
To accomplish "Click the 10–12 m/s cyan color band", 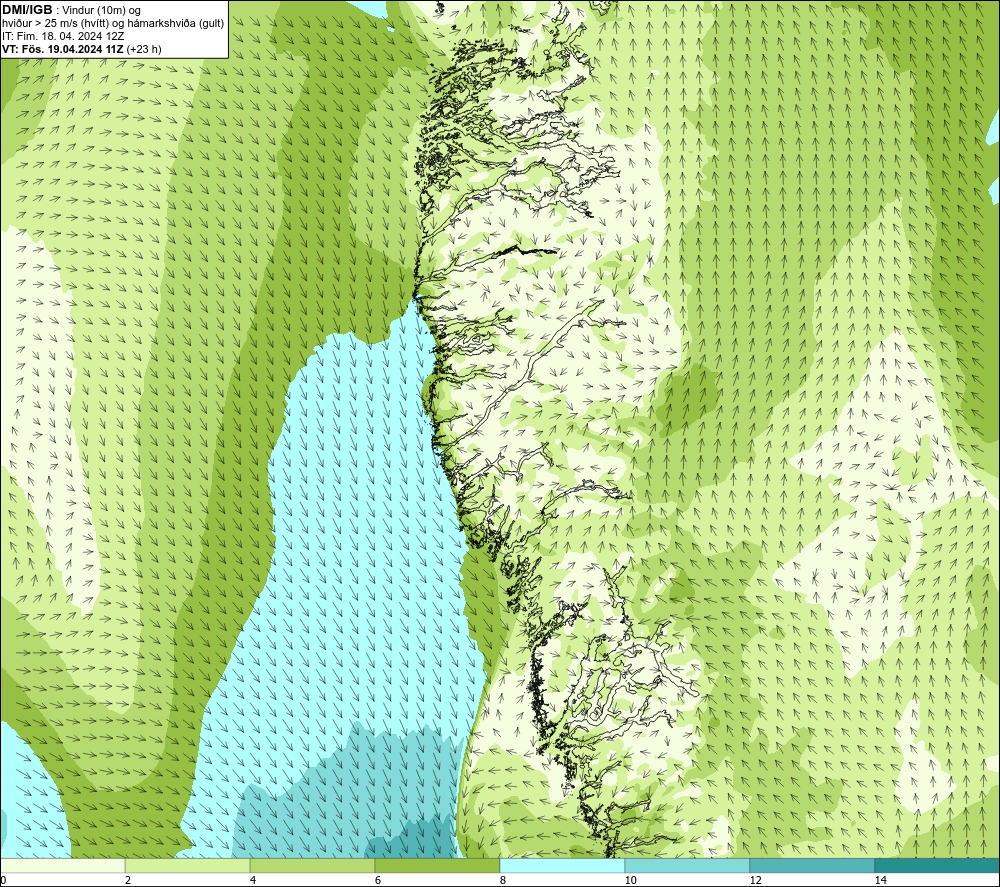I will tap(688, 865).
